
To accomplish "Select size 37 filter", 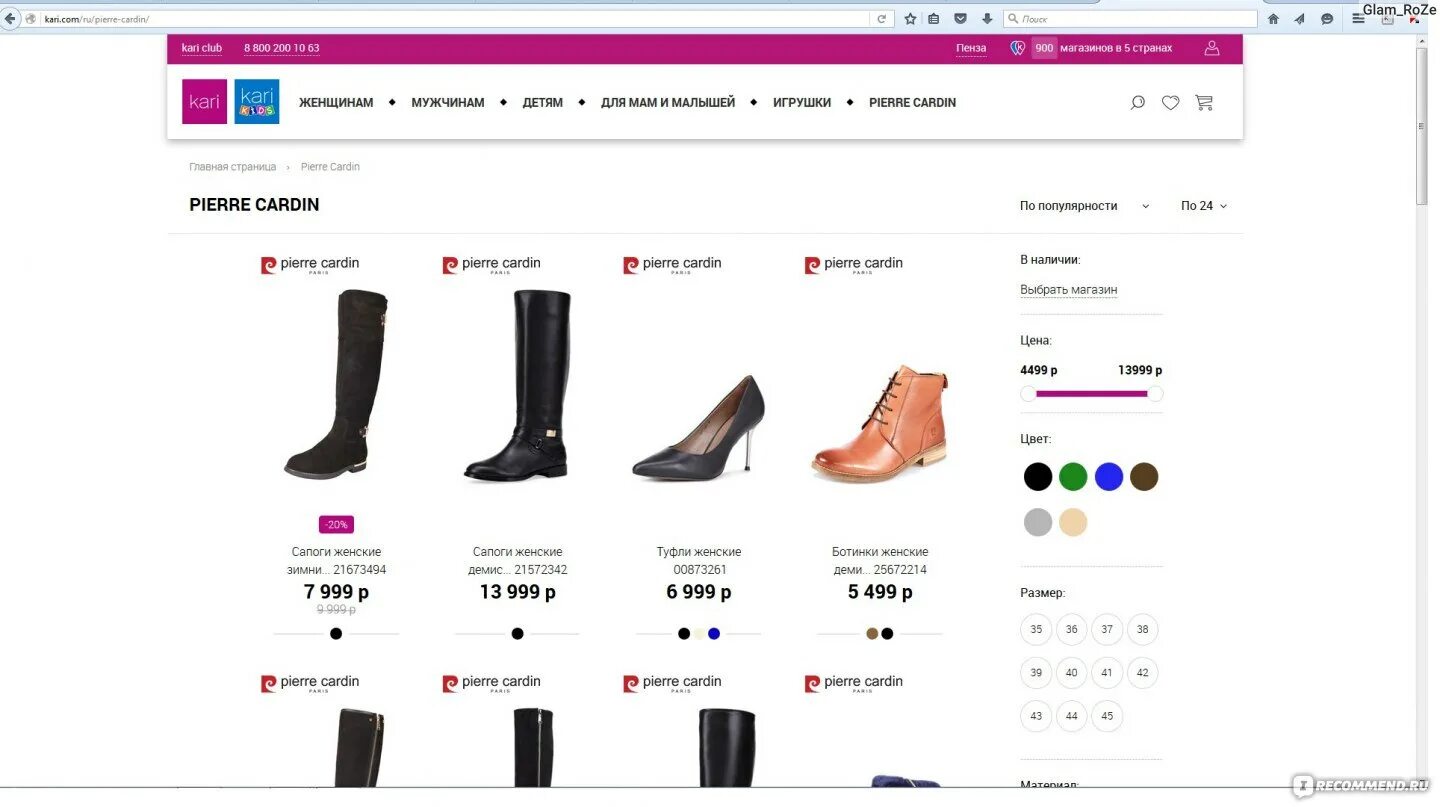I will pos(1107,630).
